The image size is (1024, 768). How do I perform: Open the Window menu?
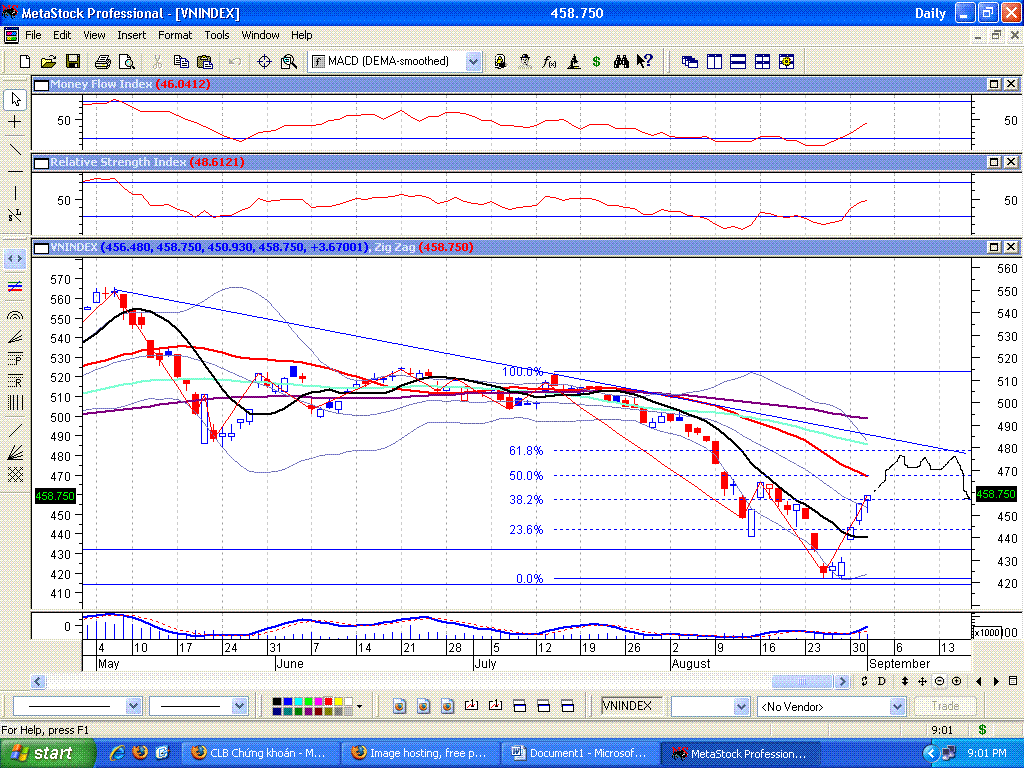point(260,35)
